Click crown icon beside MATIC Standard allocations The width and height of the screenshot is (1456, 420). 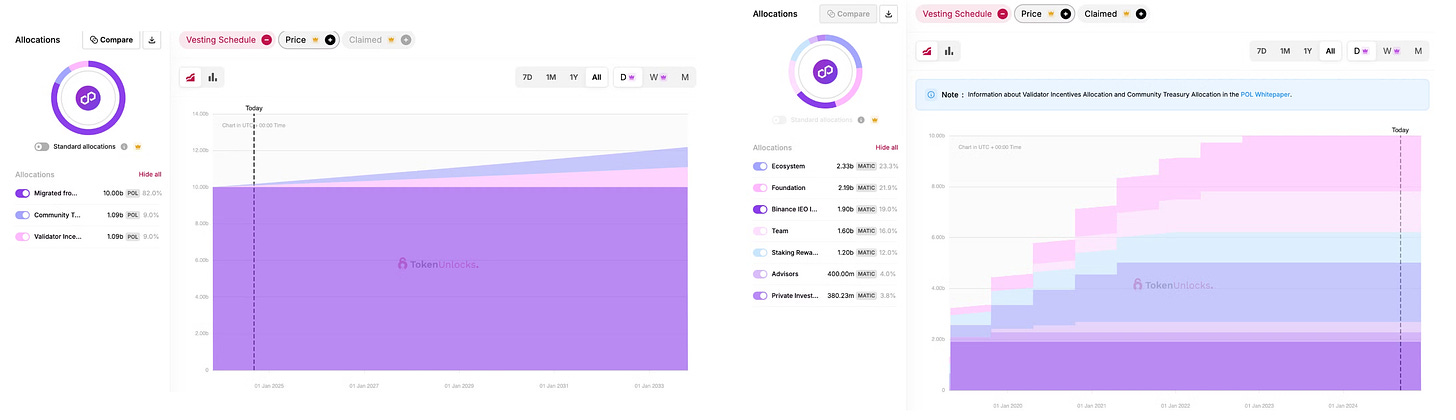[875, 120]
